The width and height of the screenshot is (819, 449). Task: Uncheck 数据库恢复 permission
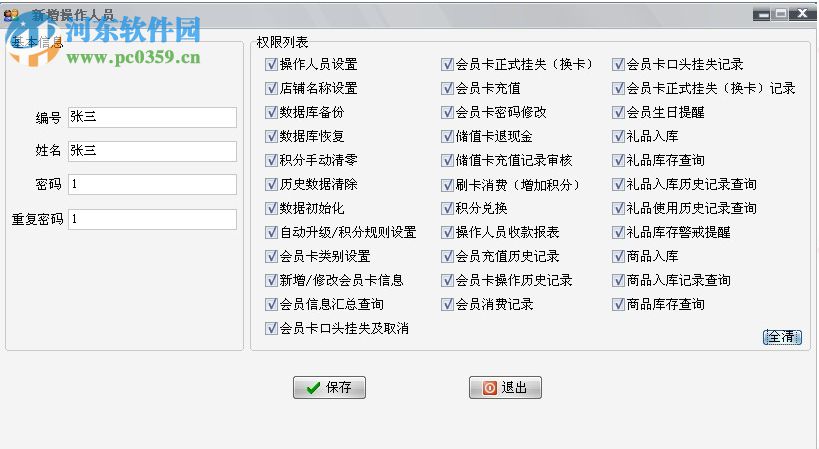pos(271,136)
